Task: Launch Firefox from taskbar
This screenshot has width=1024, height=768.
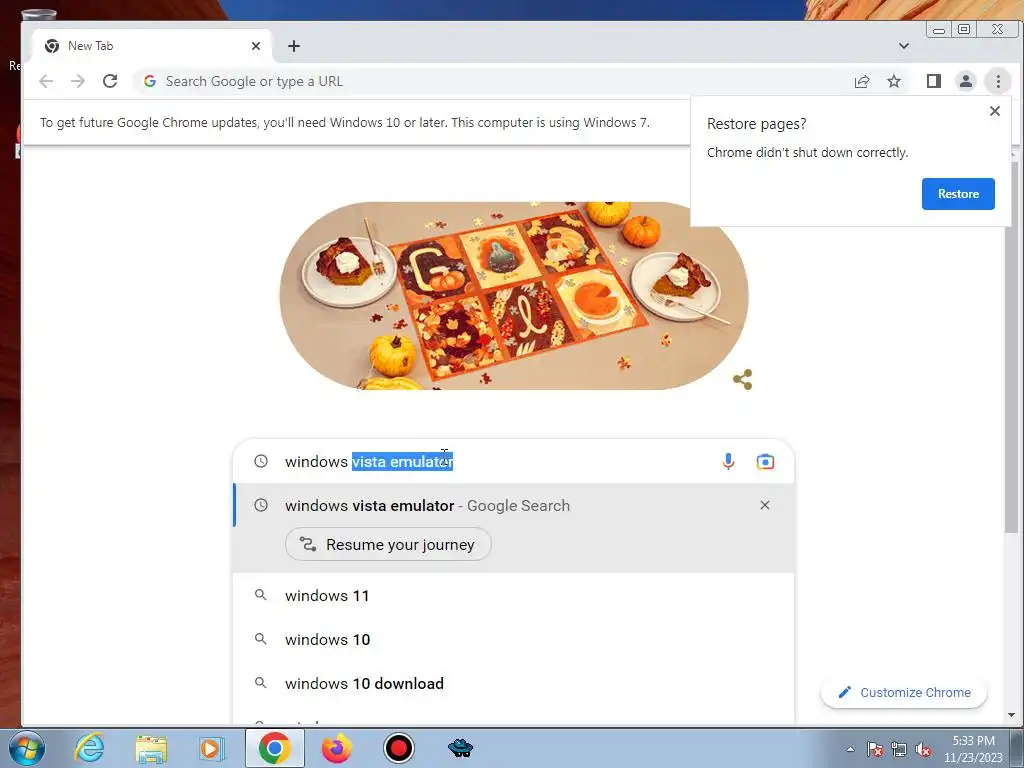Action: 336,748
